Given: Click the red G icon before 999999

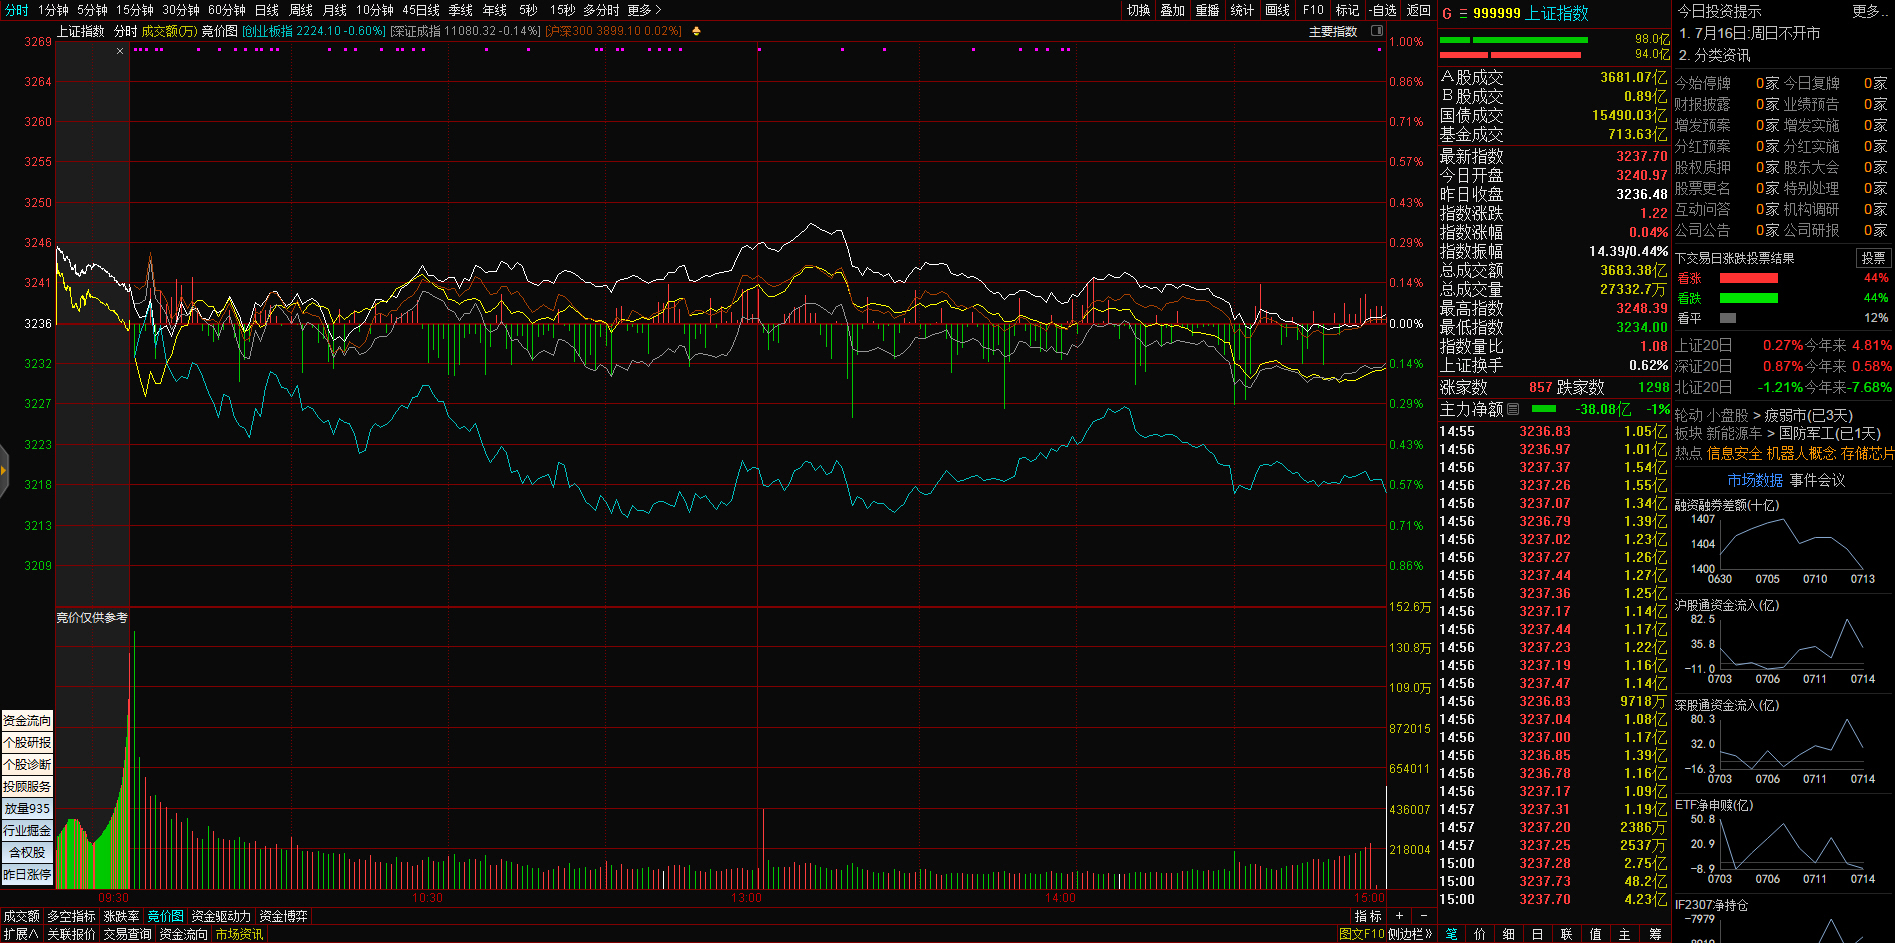Looking at the screenshot, I should (1446, 14).
